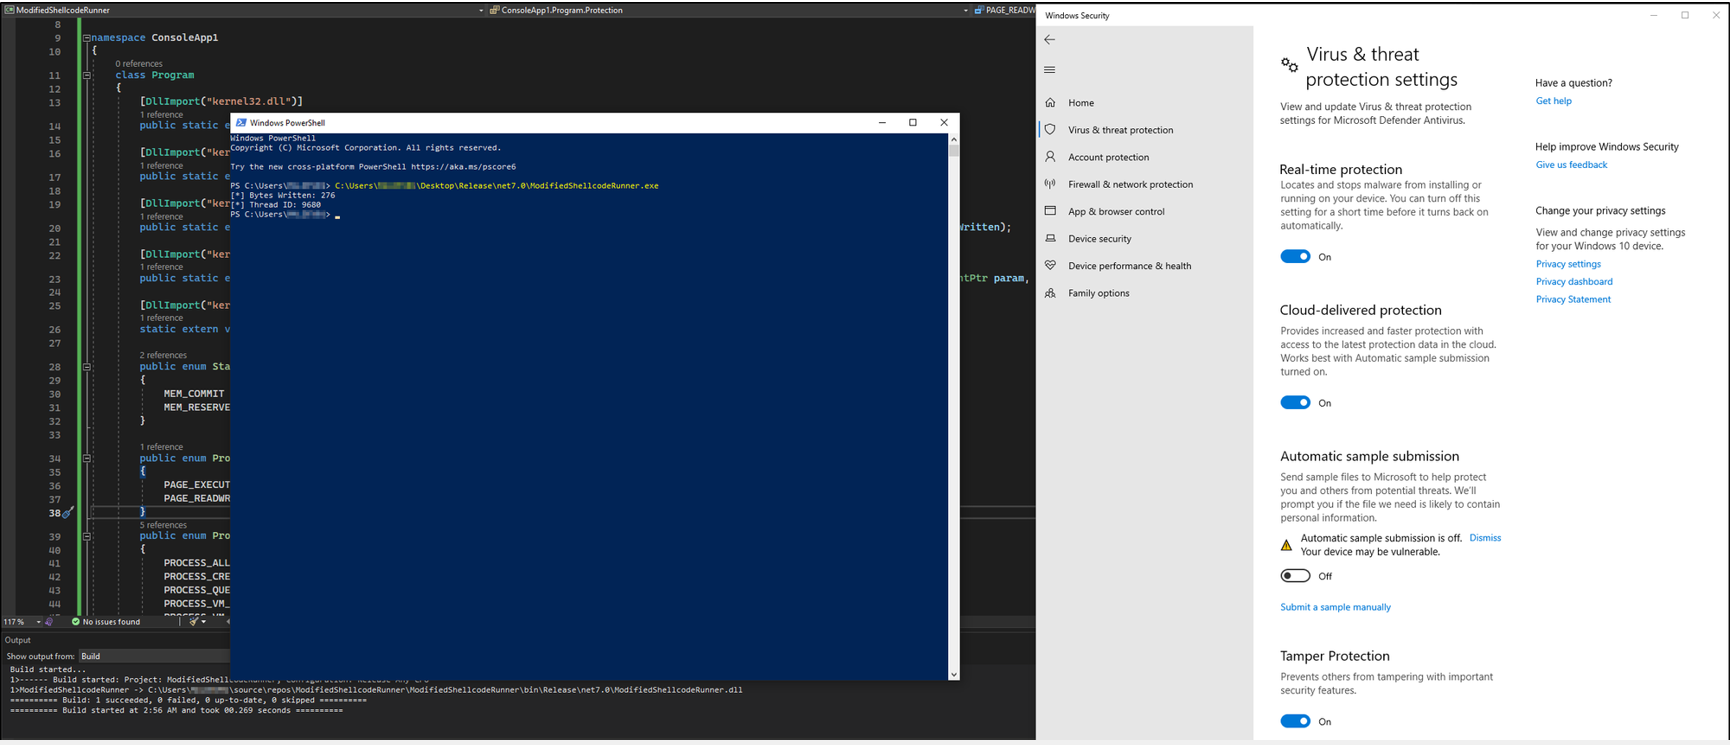Click the member icon beside PAGE_READW dropdown

coord(979,10)
